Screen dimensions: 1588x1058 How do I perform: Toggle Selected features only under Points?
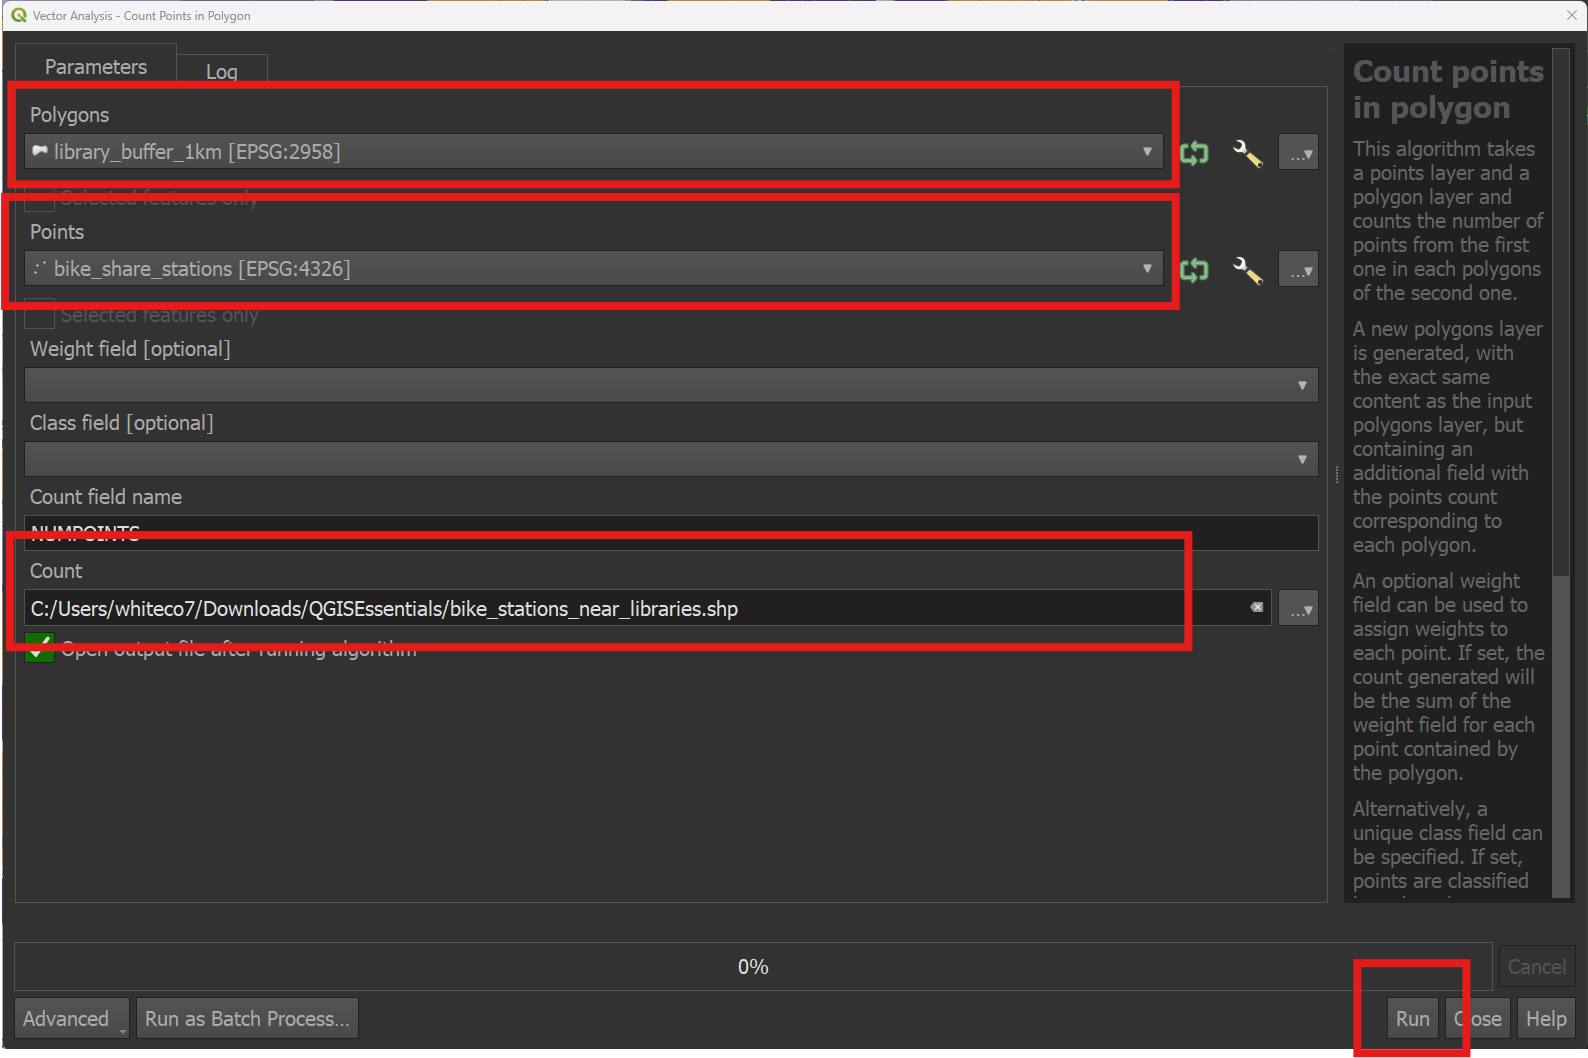pyautogui.click(x=39, y=314)
